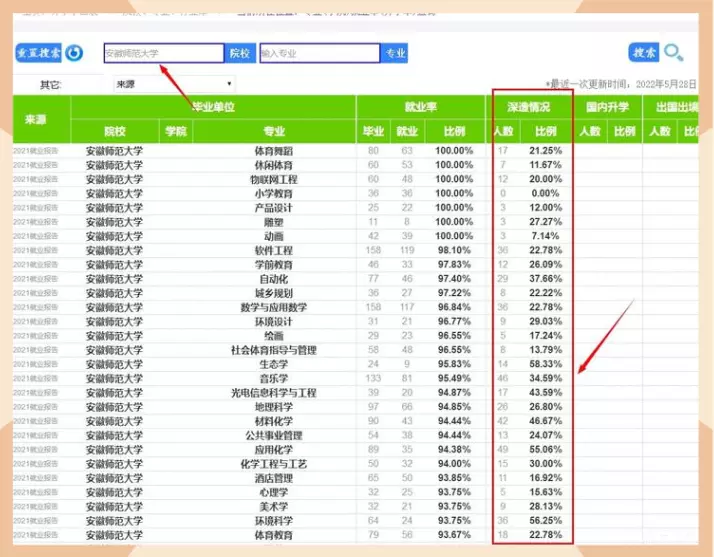The image size is (714, 557).
Task: Select the 心理学 major cell
Action: pos(274,492)
